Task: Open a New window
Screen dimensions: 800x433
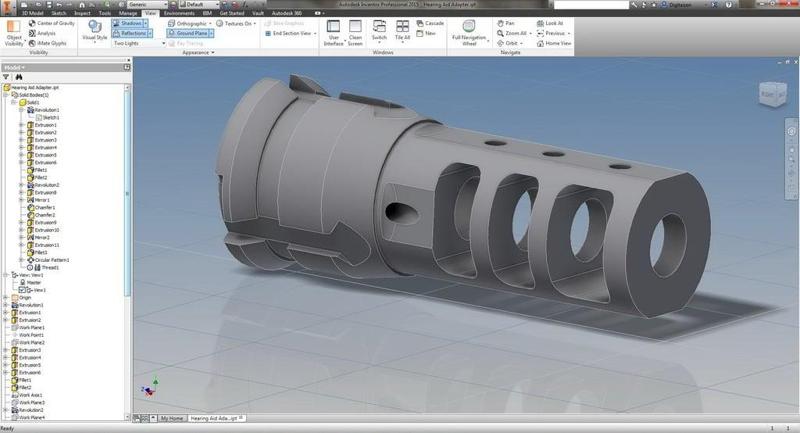Action: pos(426,33)
